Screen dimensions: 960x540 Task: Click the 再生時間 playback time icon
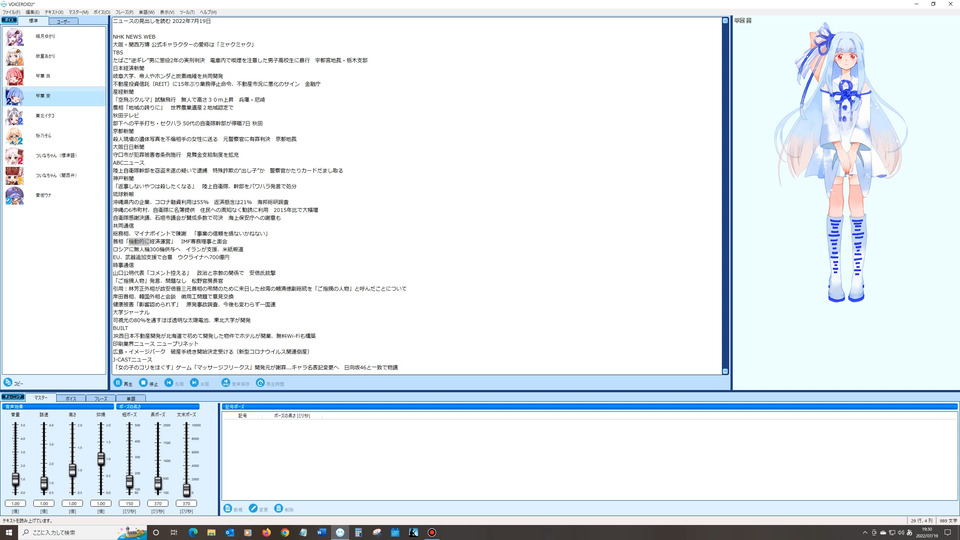pyautogui.click(x=260, y=383)
